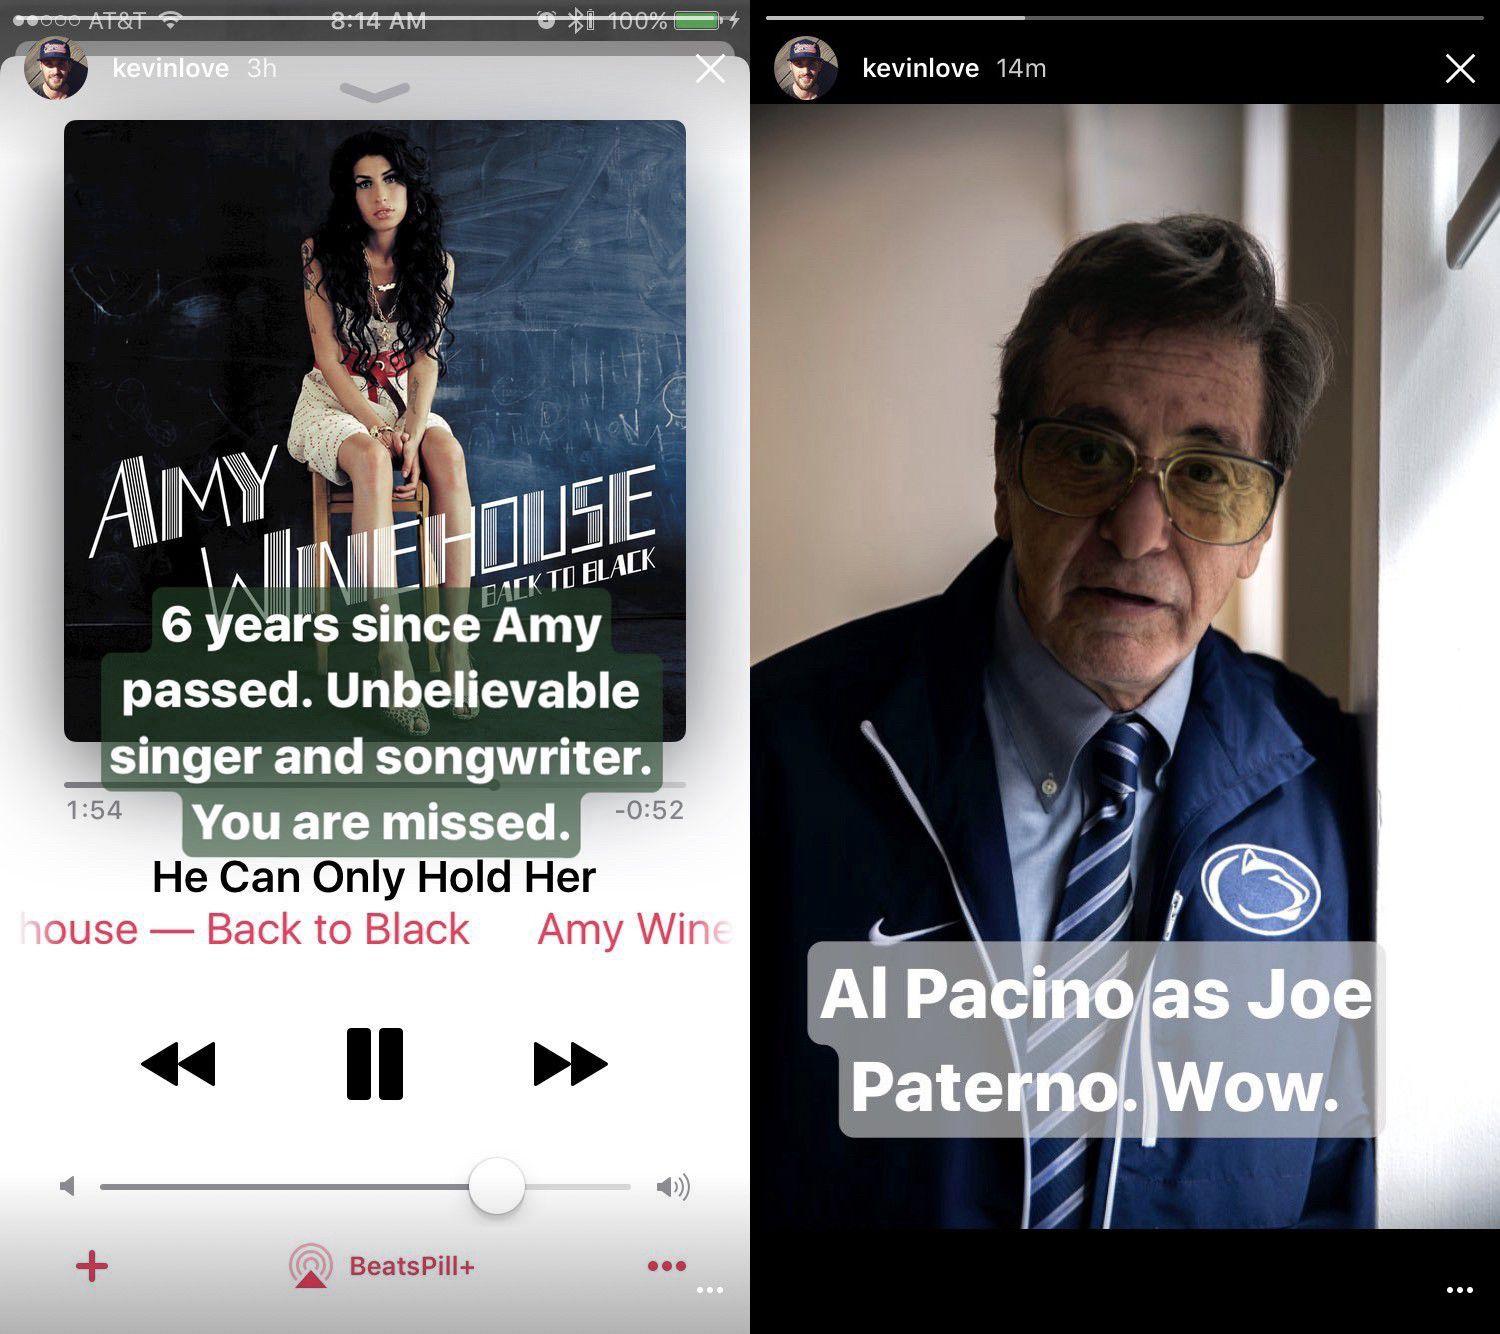The image size is (1500, 1334).
Task: Tap the red plus add icon
Action: point(92,1266)
